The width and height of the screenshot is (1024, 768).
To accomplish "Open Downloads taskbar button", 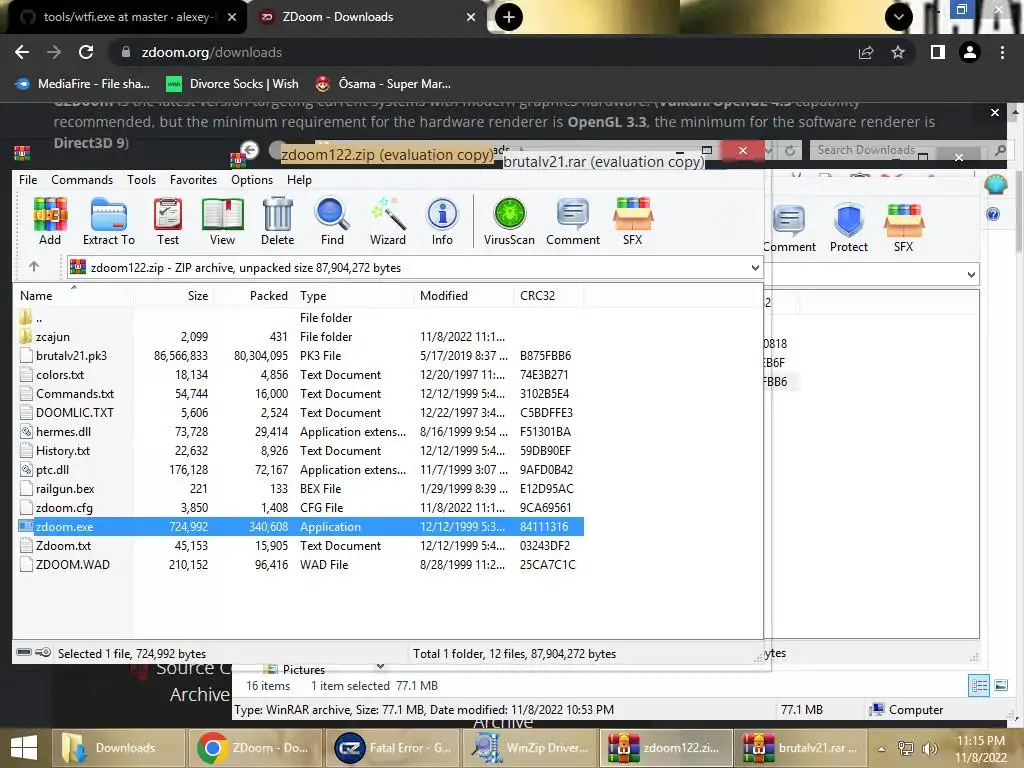I will [x=118, y=748].
